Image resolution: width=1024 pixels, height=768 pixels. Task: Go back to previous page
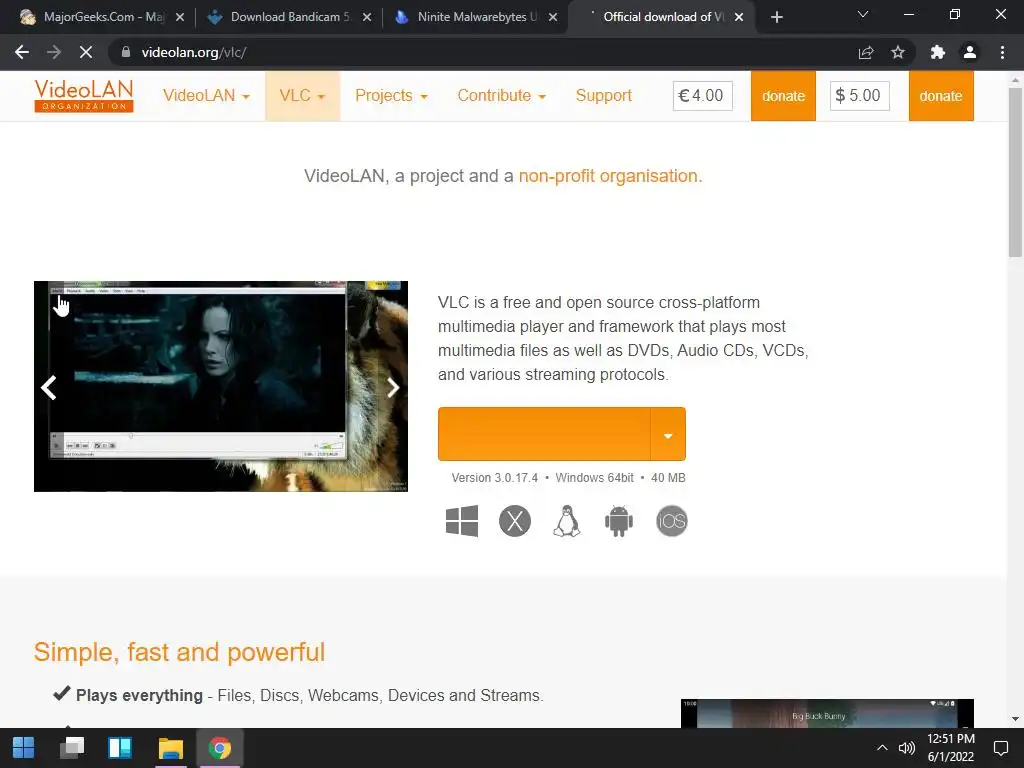22,52
